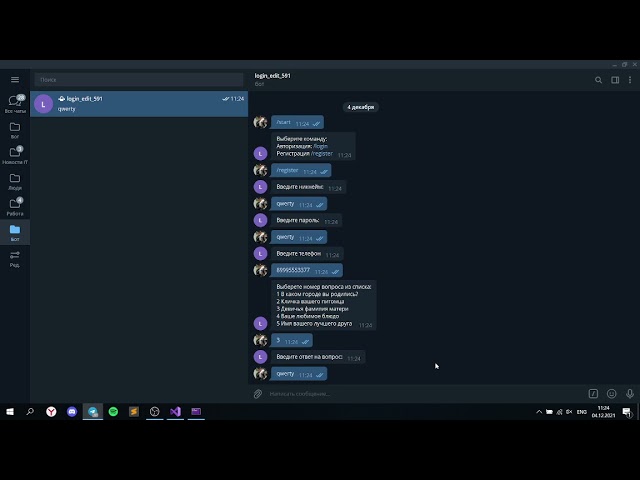The height and width of the screenshot is (480, 640).
Task: Click the user avatar beside /start message
Action: click(x=260, y=122)
